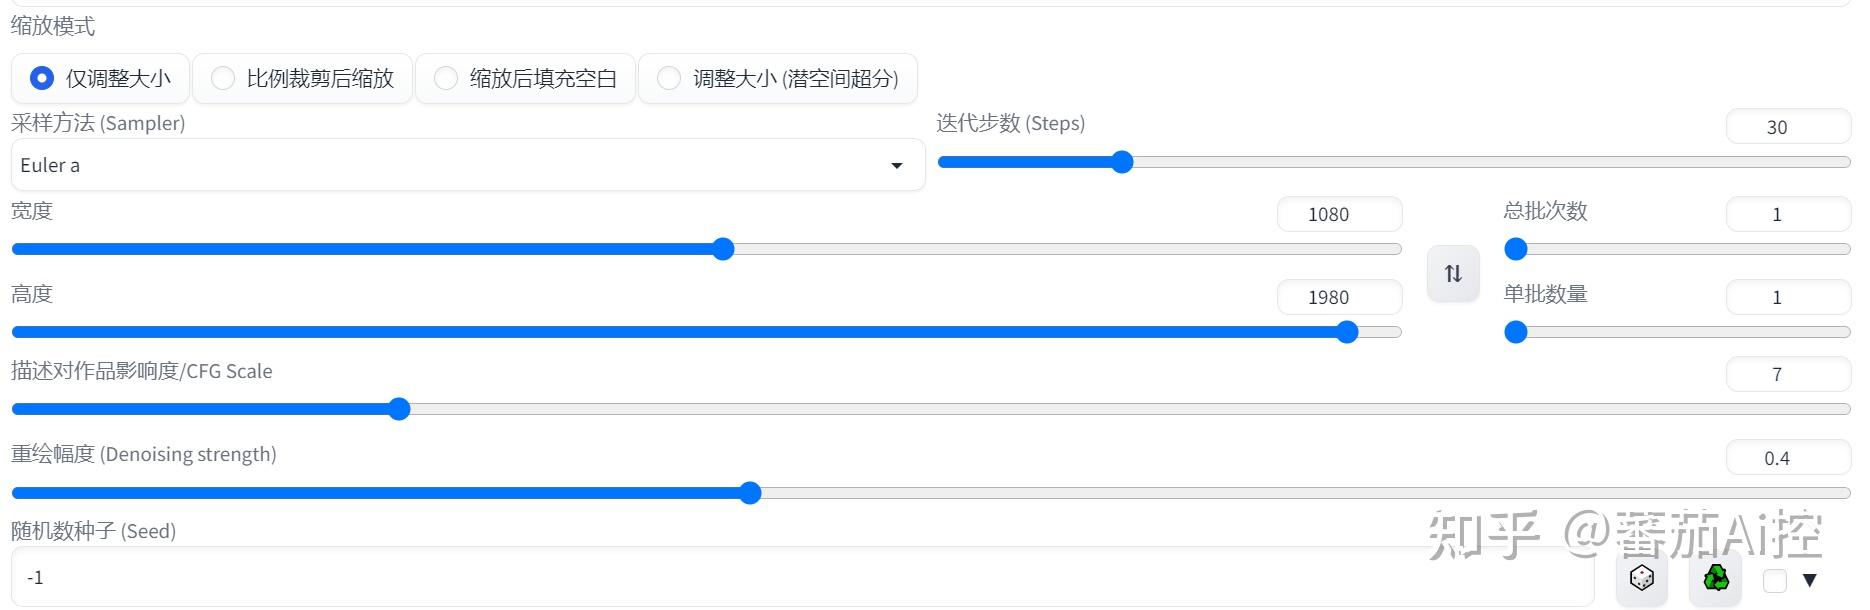Click the green recycle reuse-seed icon

pos(1715,578)
